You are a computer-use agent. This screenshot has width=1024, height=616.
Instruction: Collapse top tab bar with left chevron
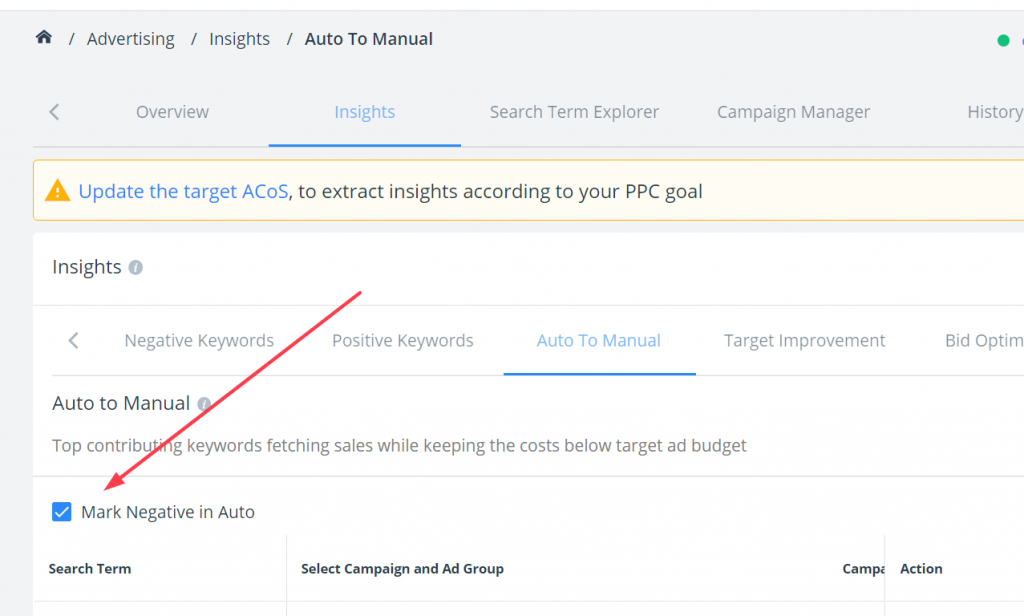tap(54, 112)
